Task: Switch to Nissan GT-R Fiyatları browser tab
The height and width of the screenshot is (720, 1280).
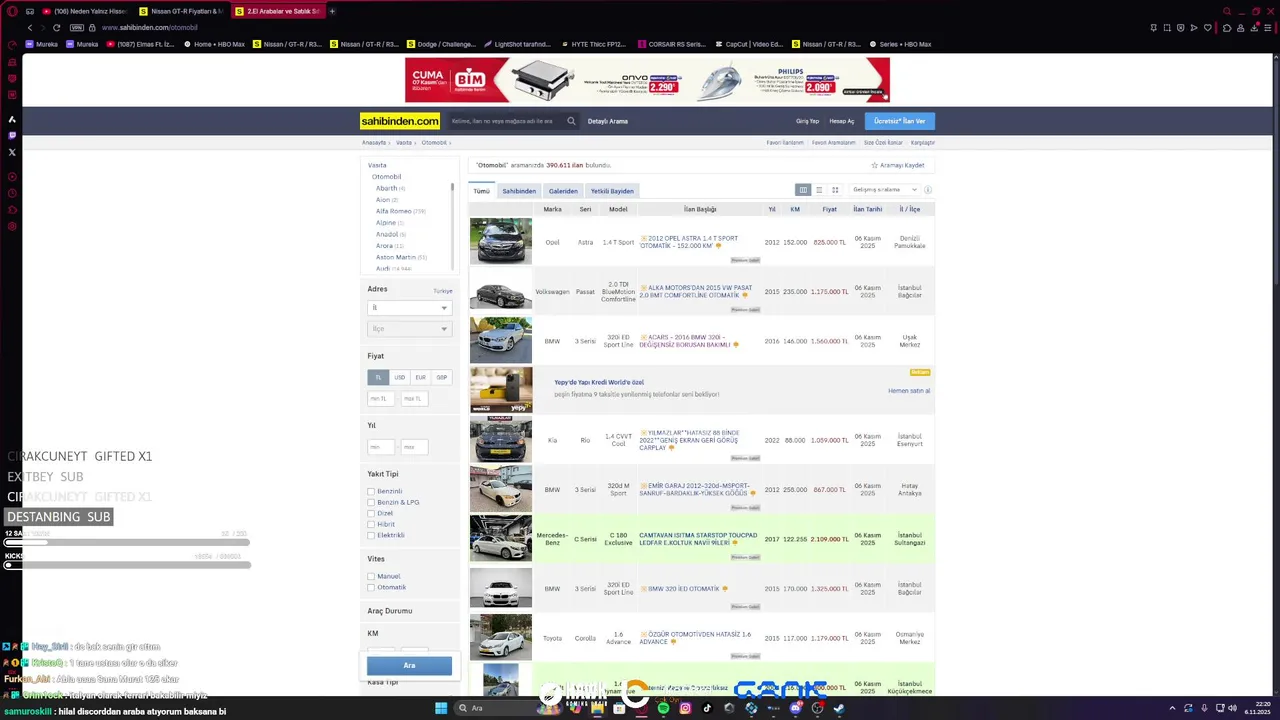Action: point(181,11)
